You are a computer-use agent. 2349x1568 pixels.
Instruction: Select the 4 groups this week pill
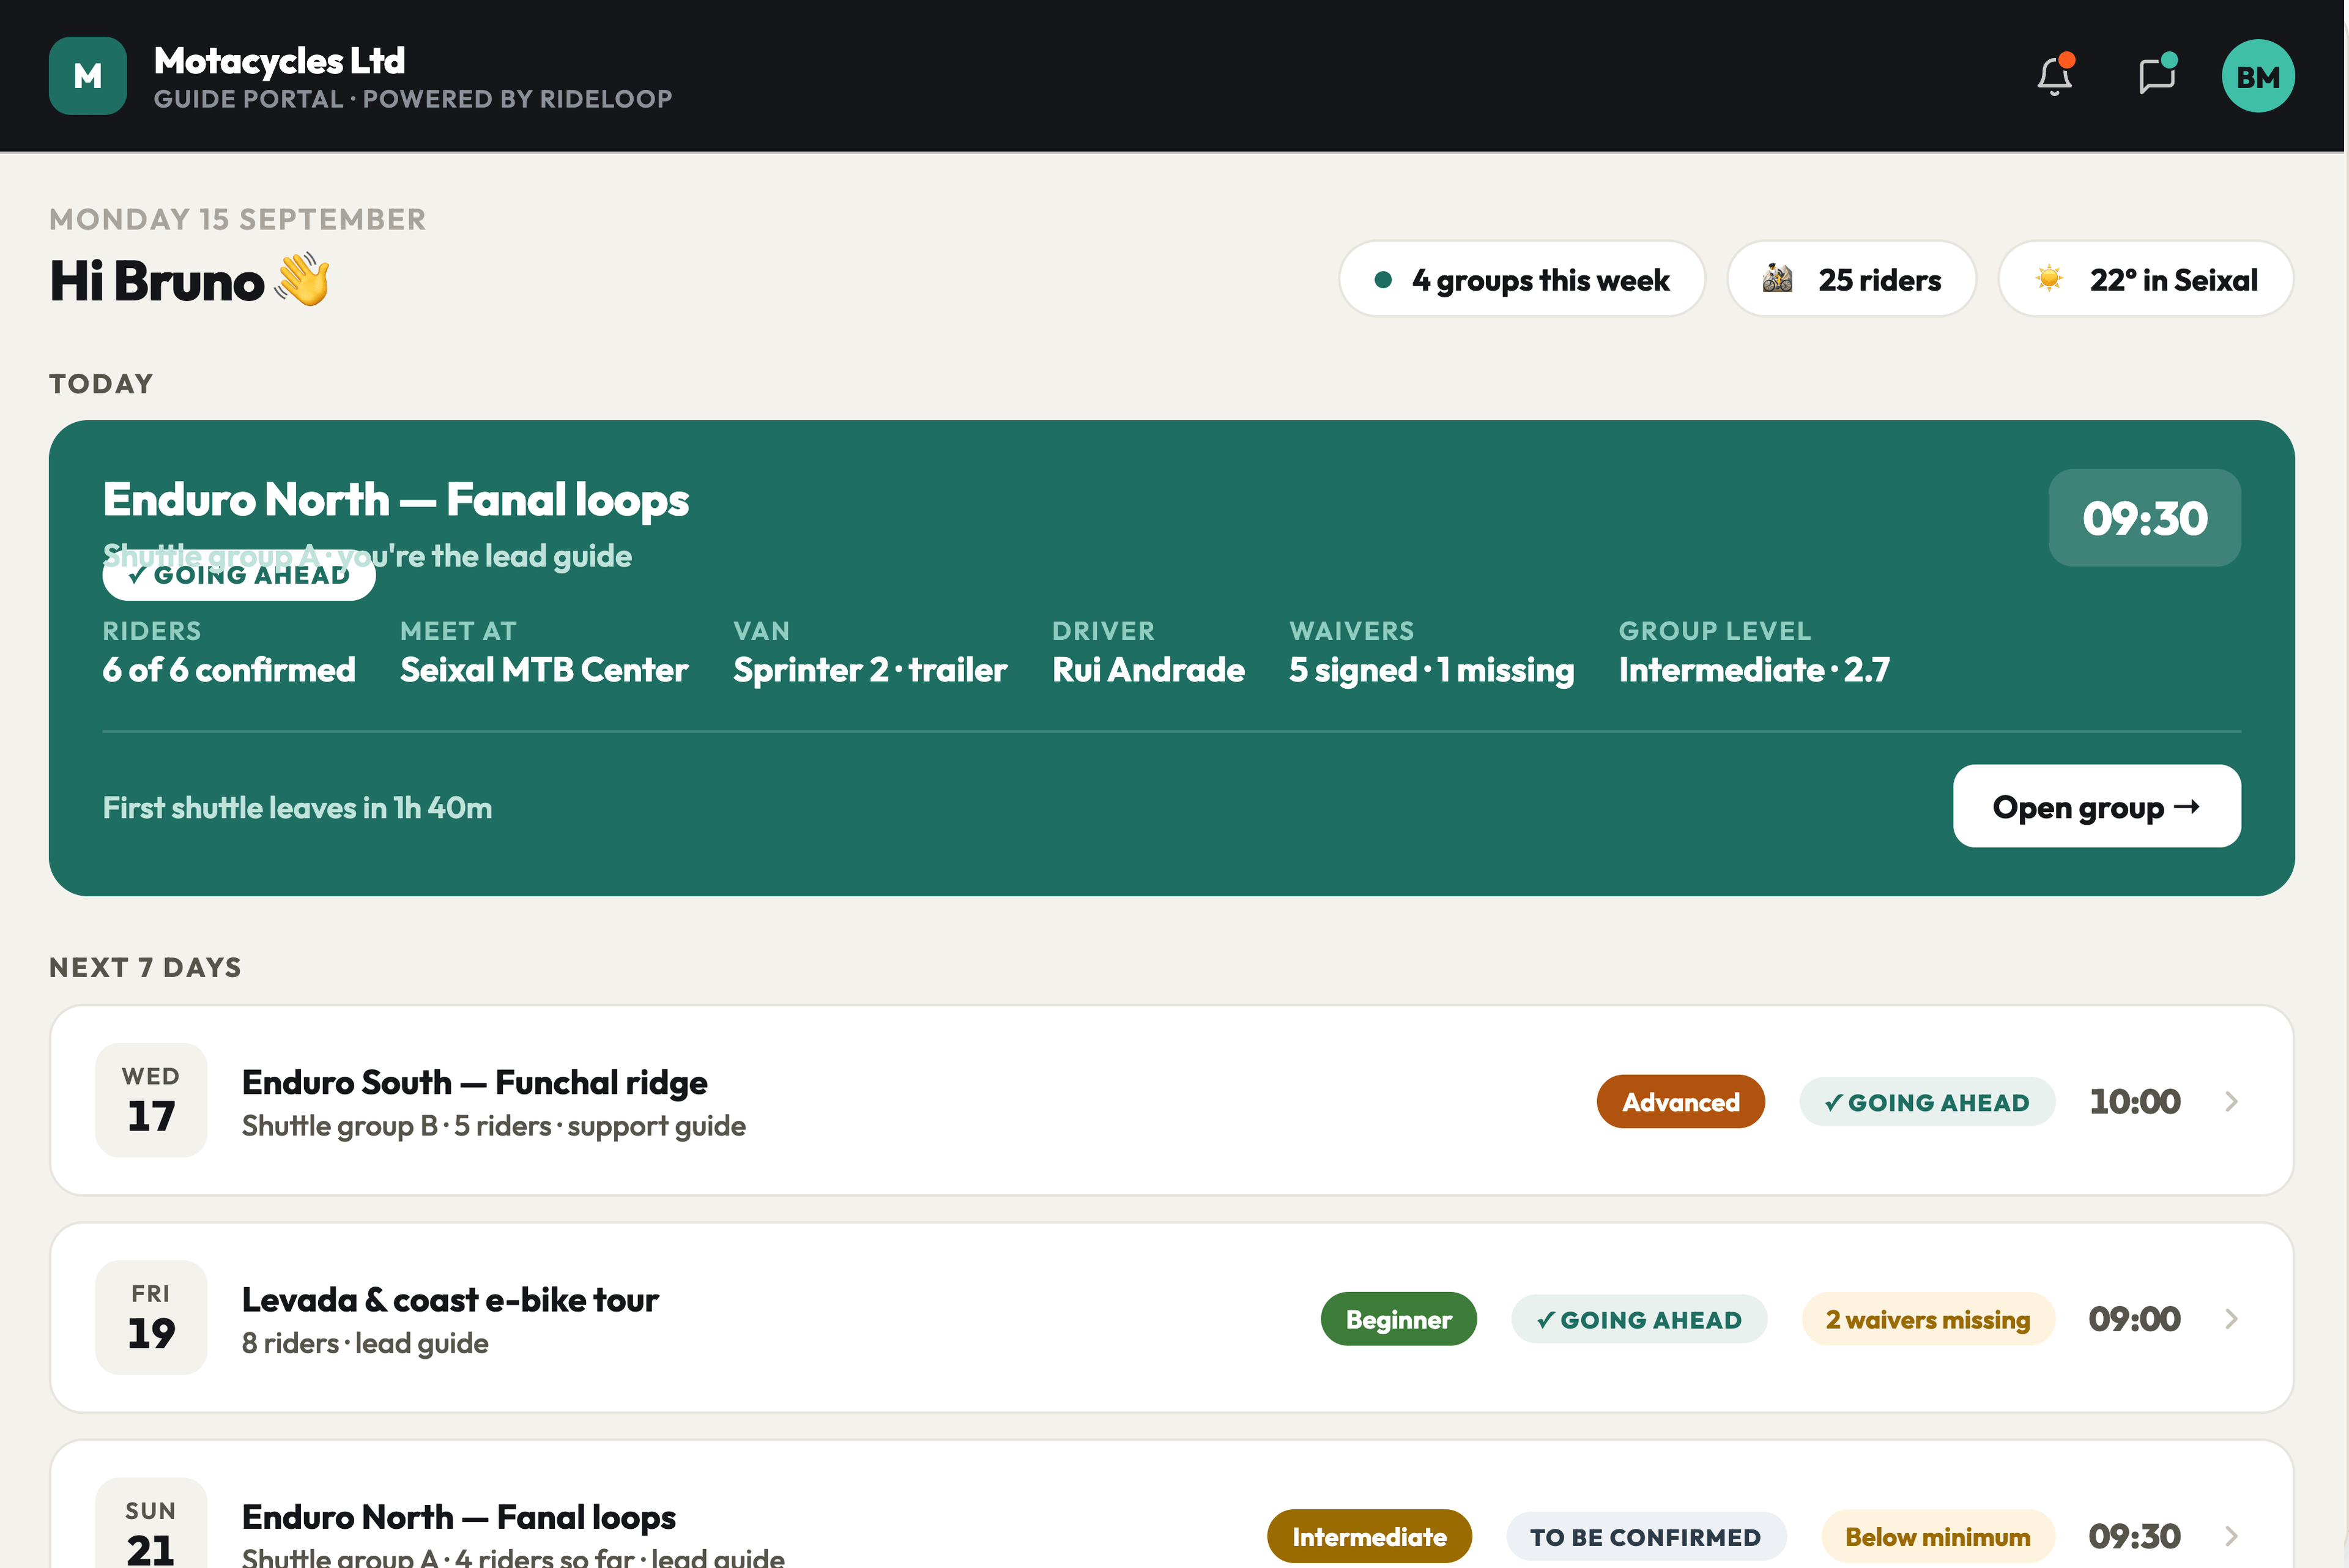coord(1522,279)
